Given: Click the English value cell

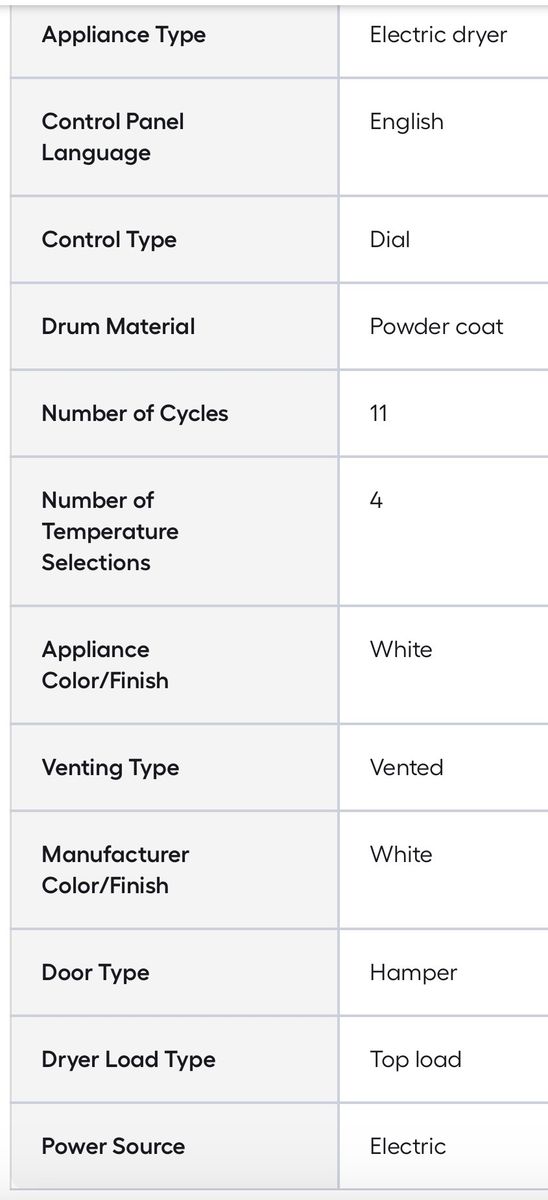Looking at the screenshot, I should point(406,122).
